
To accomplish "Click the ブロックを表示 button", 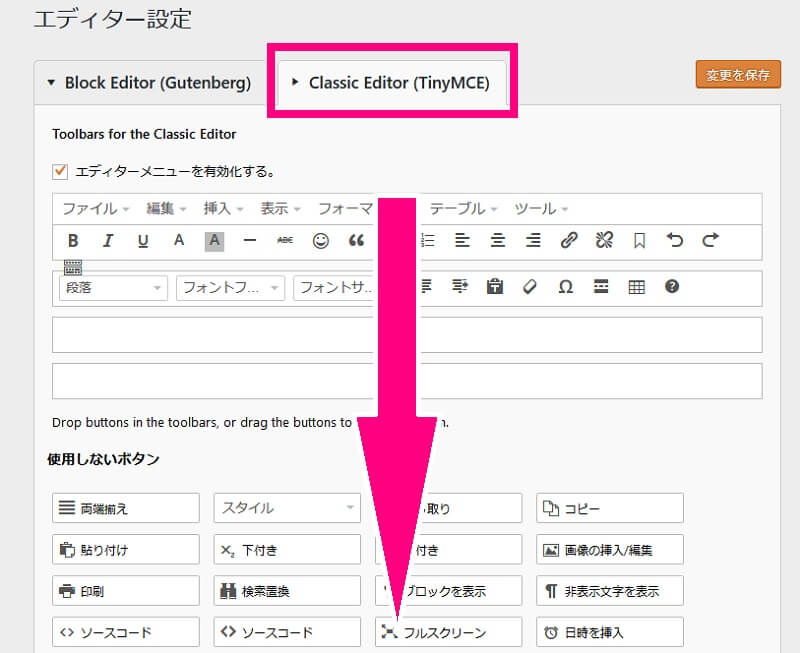I will (448, 591).
